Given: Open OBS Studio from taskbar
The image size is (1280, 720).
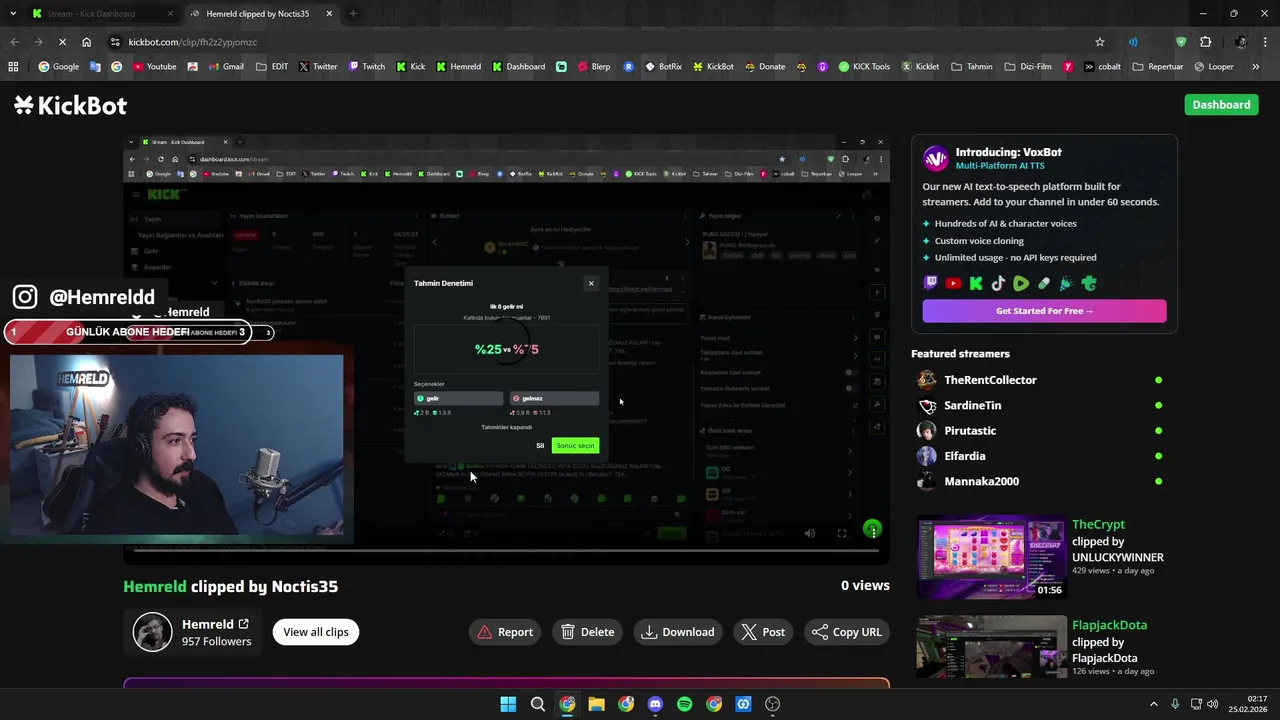Looking at the screenshot, I should click(x=772, y=704).
